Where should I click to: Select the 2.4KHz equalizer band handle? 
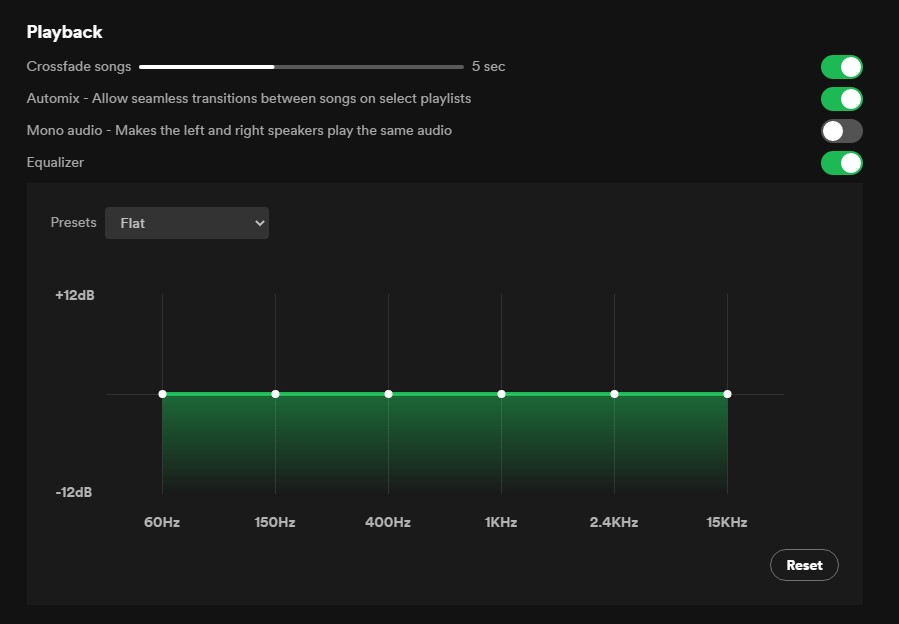click(614, 394)
